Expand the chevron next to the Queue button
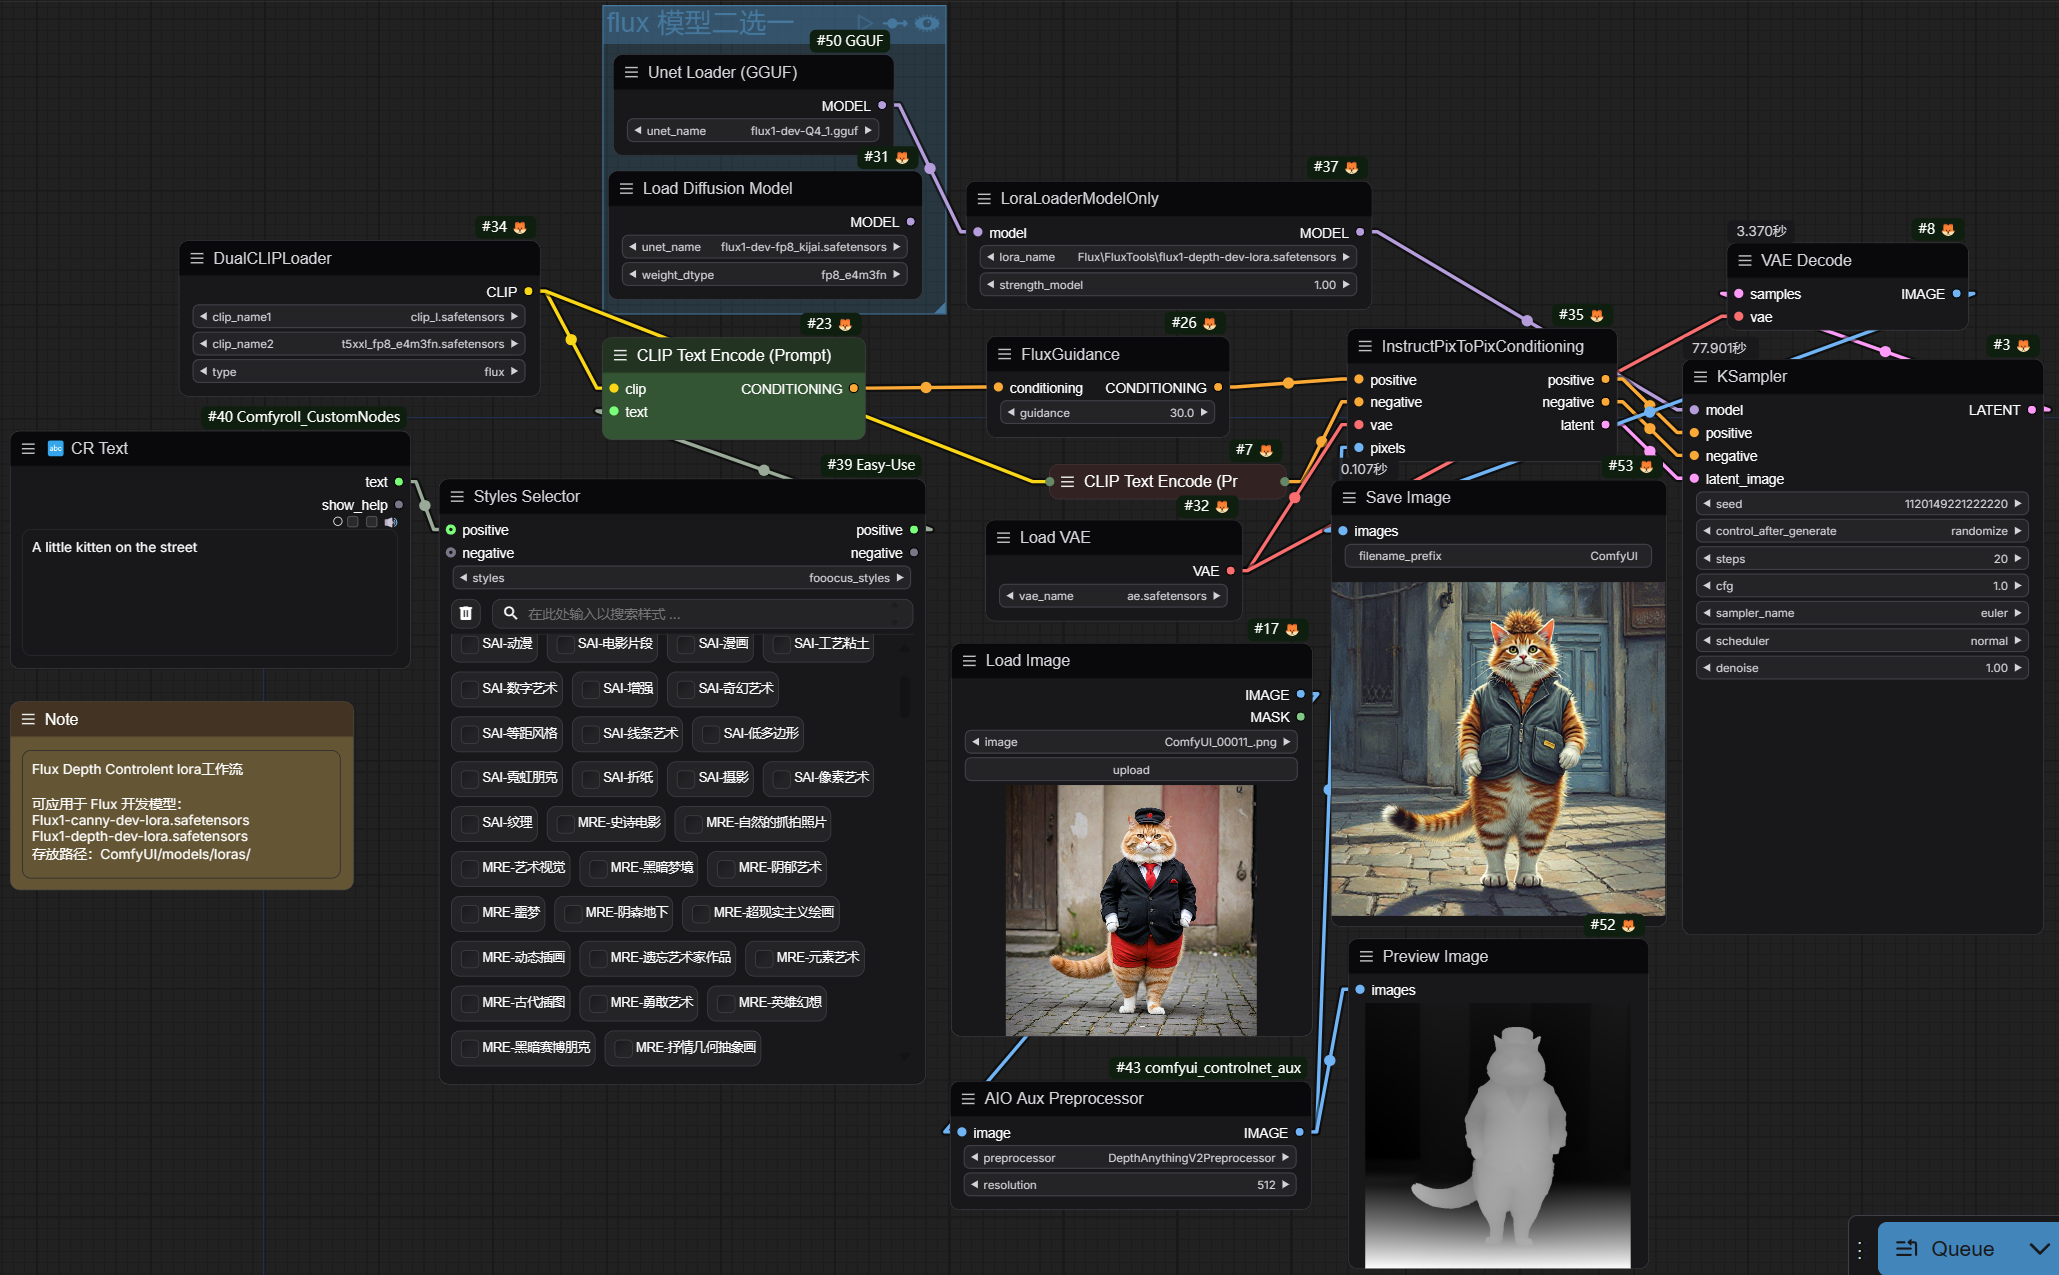The height and width of the screenshot is (1275, 2059). coord(2040,1248)
